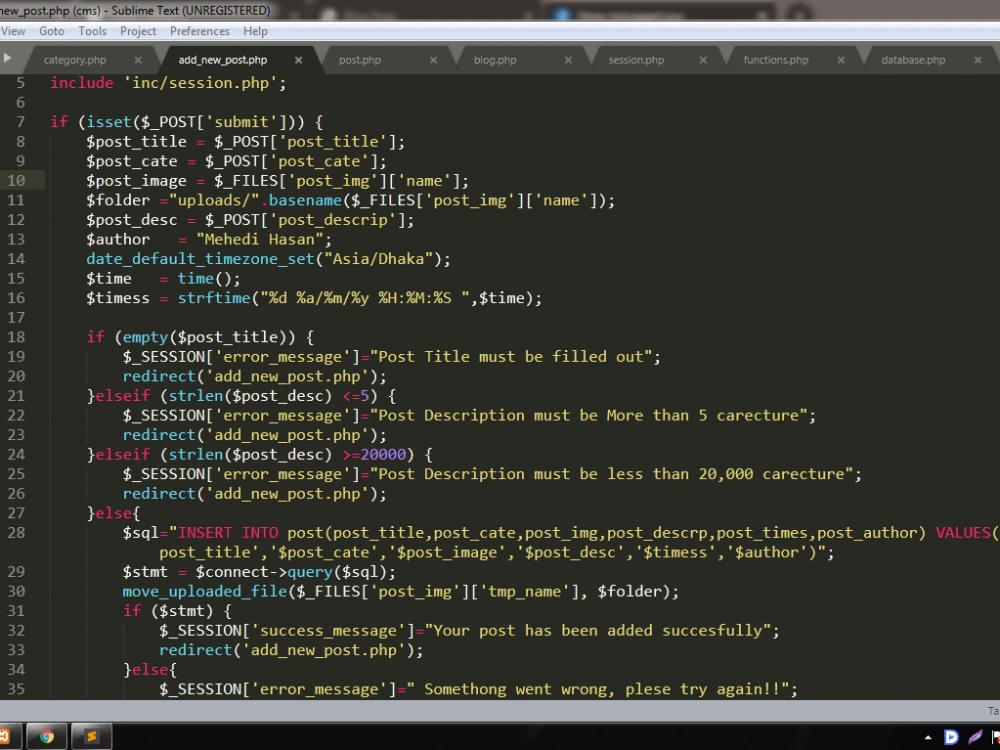Open the functions.php tab
Image resolution: width=1000 pixels, height=750 pixels.
[776, 60]
